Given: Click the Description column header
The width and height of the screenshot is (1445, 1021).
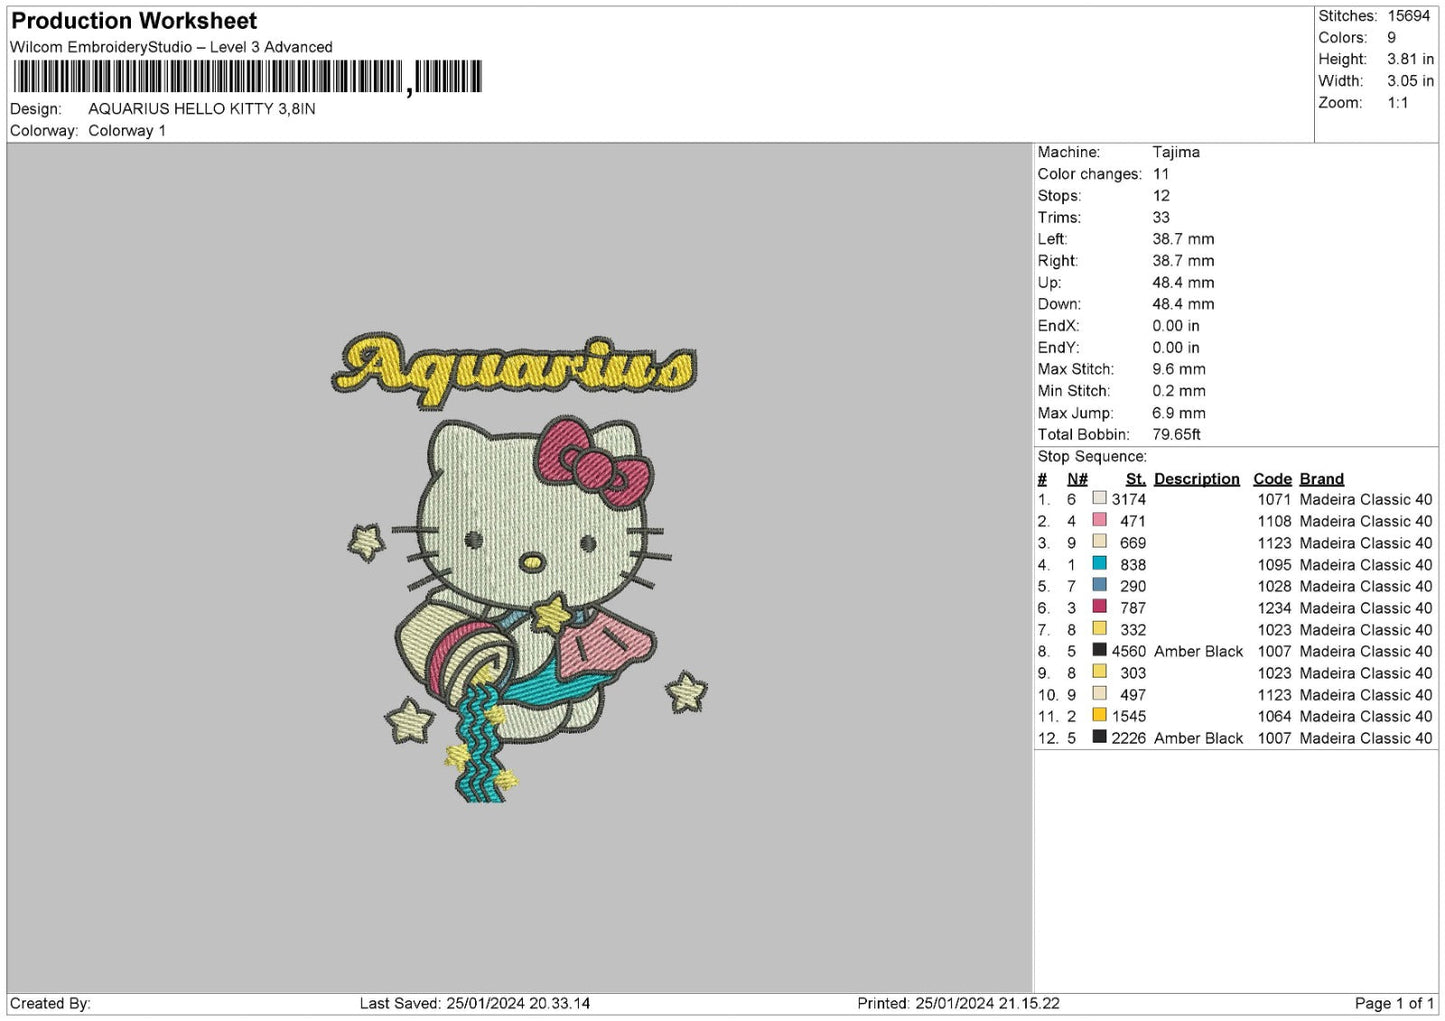Looking at the screenshot, I should tap(1197, 479).
